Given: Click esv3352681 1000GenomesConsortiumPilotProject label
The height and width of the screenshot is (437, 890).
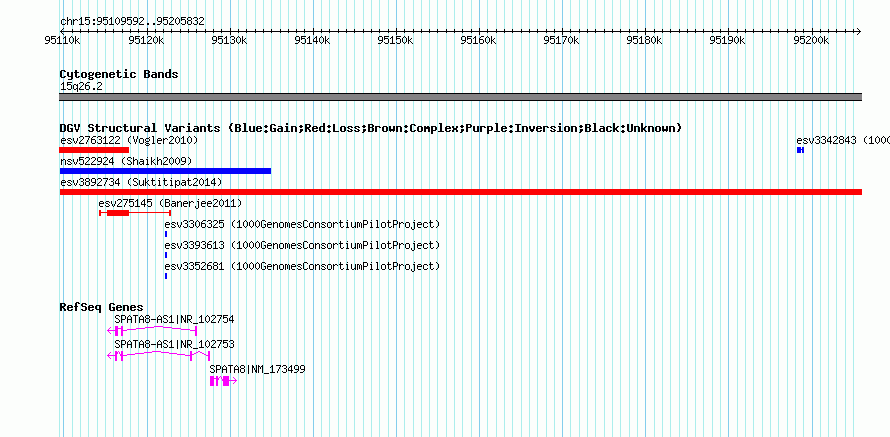Looking at the screenshot, I should 303,266.
